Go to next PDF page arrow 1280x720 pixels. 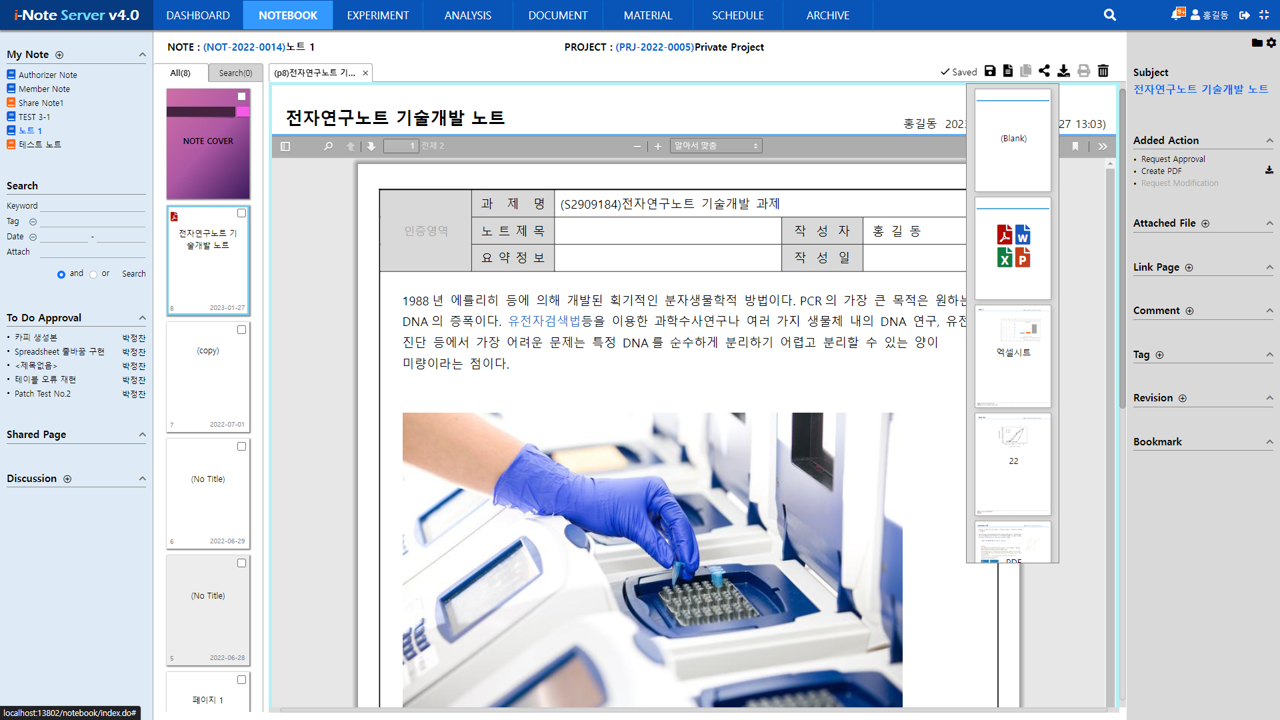click(371, 146)
